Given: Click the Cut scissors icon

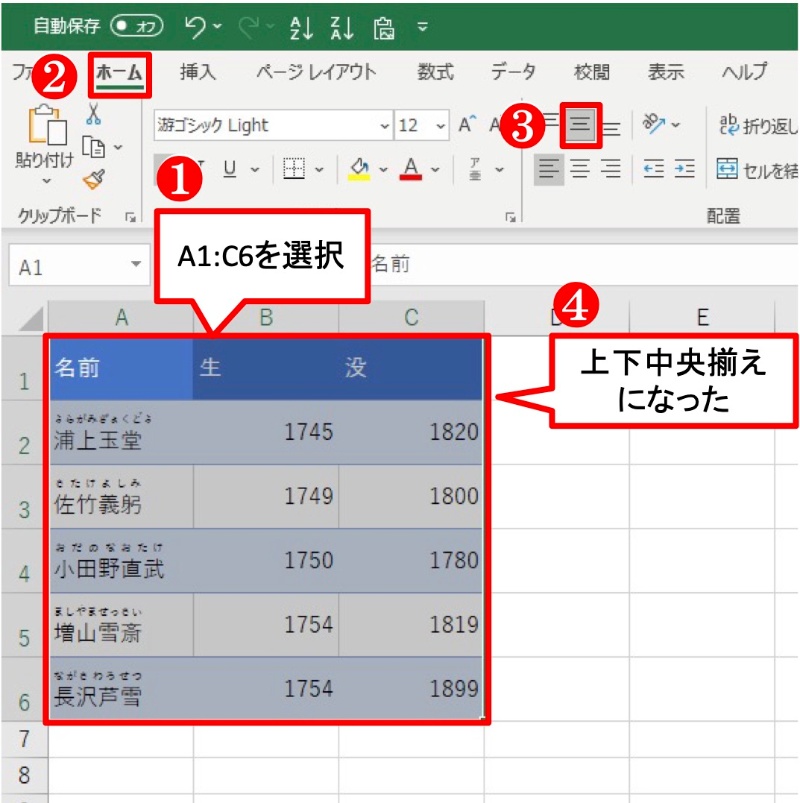Looking at the screenshot, I should tap(94, 113).
